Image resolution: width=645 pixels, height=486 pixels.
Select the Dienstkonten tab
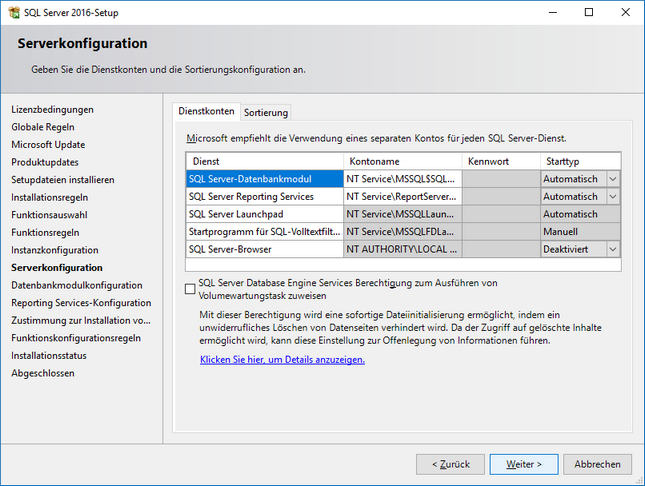206,111
